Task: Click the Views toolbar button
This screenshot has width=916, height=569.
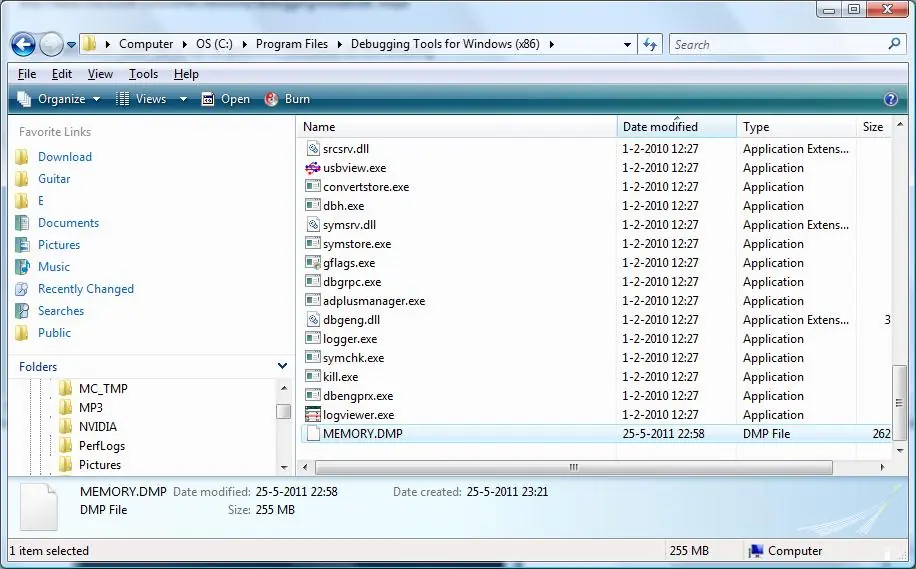Action: pos(141,99)
